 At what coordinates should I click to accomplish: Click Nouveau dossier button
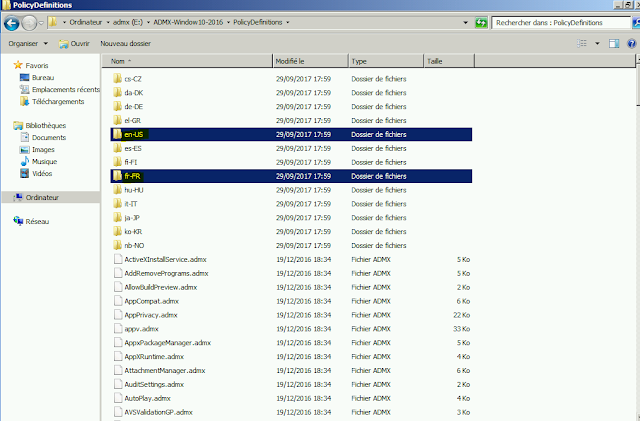[125, 43]
